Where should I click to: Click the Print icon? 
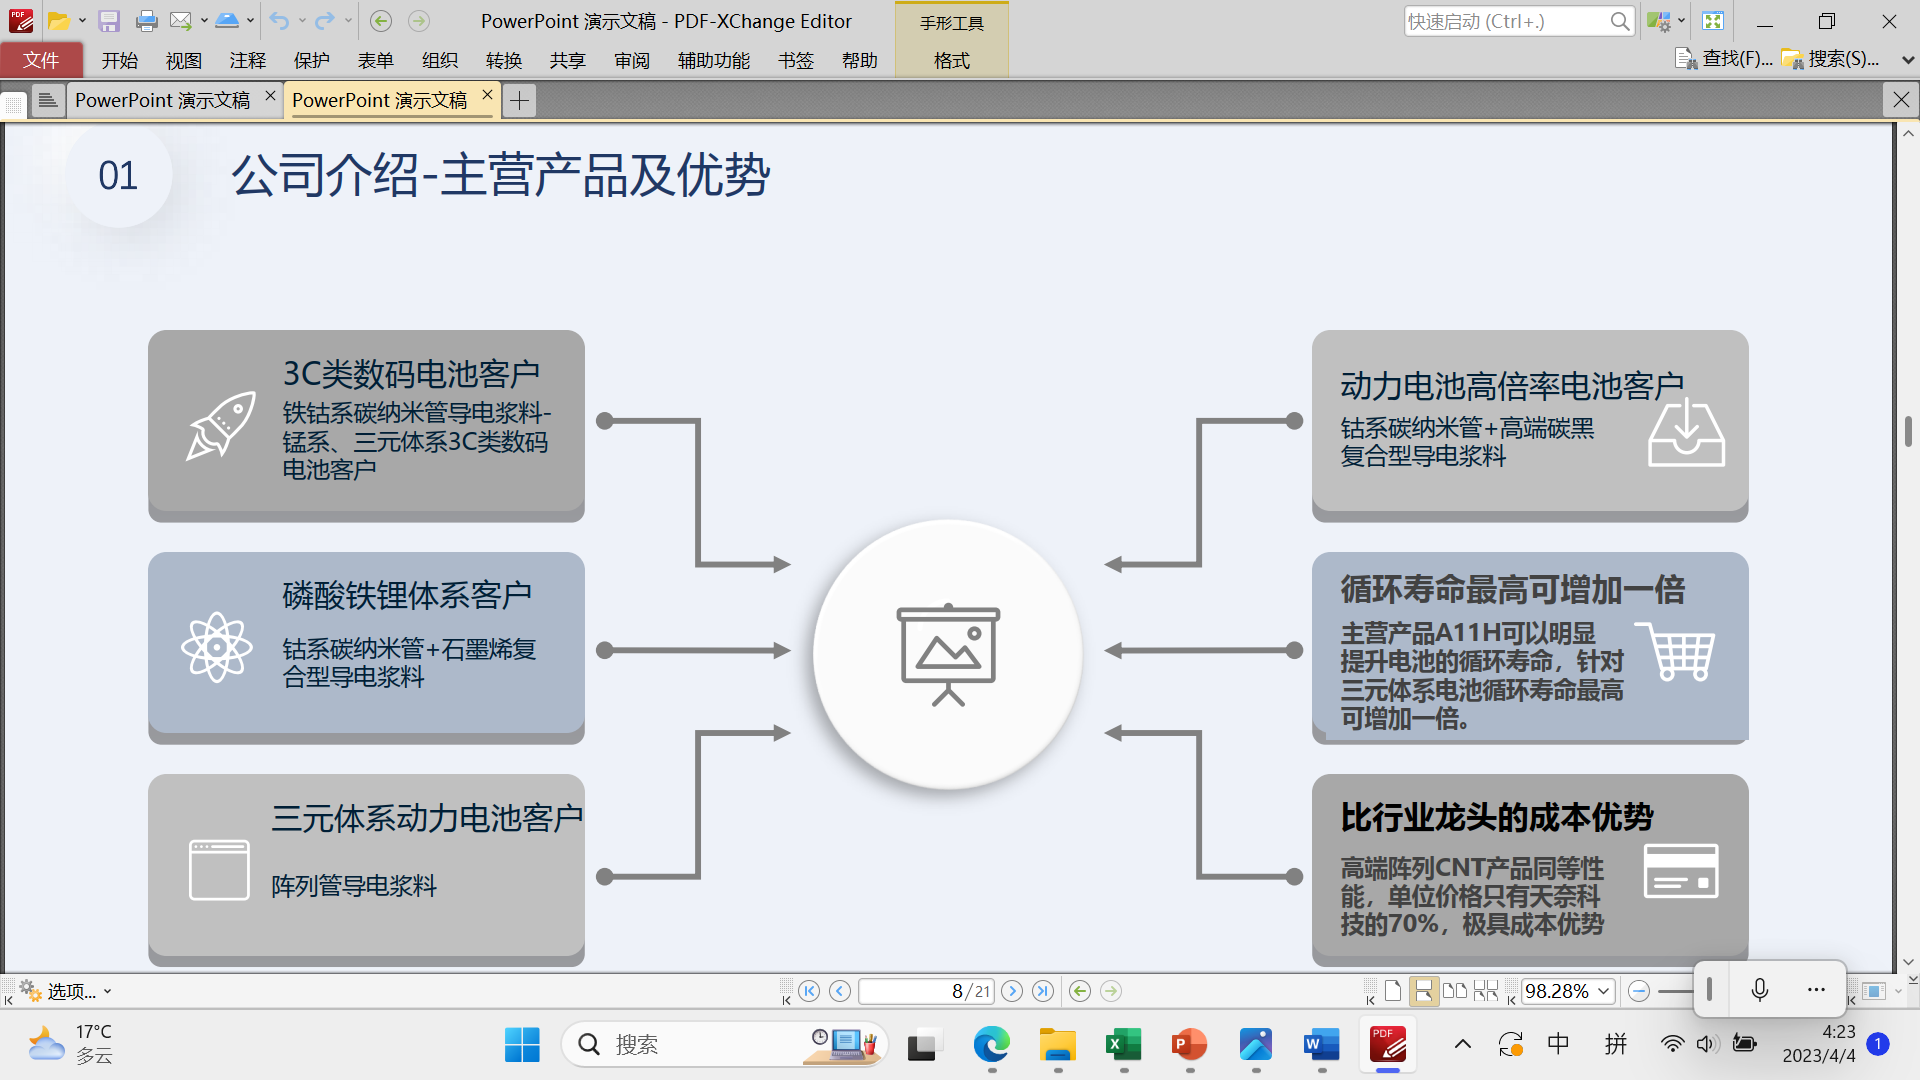click(x=146, y=21)
